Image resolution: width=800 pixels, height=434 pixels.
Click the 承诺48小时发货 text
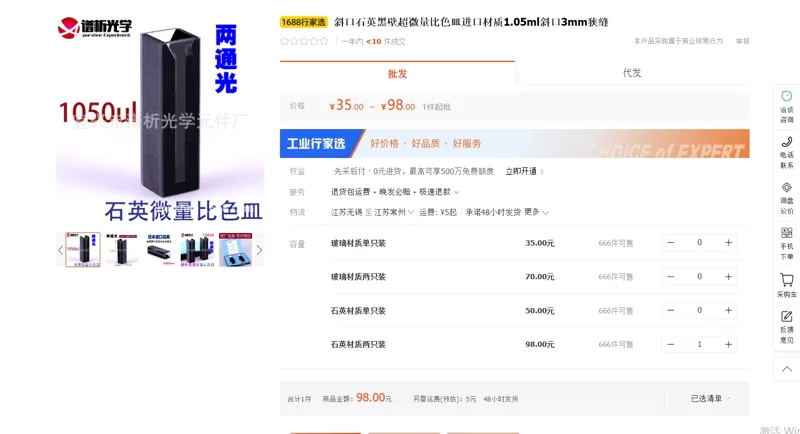tap(493, 212)
